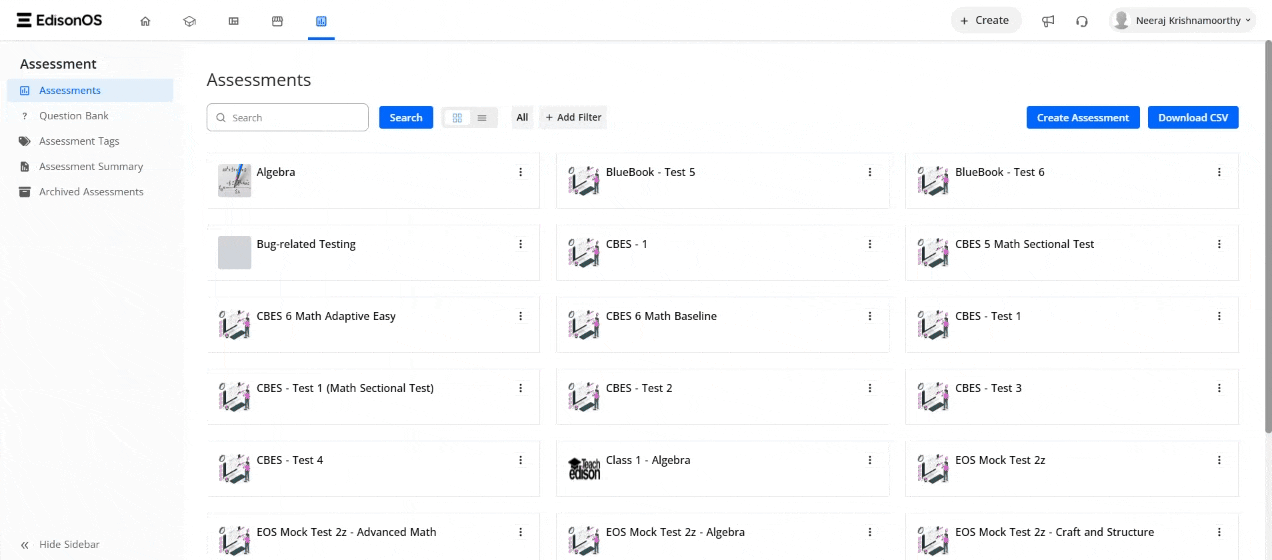Open the options menu for CBES - 1
Screen dimensions: 1272x560
[x=870, y=244]
